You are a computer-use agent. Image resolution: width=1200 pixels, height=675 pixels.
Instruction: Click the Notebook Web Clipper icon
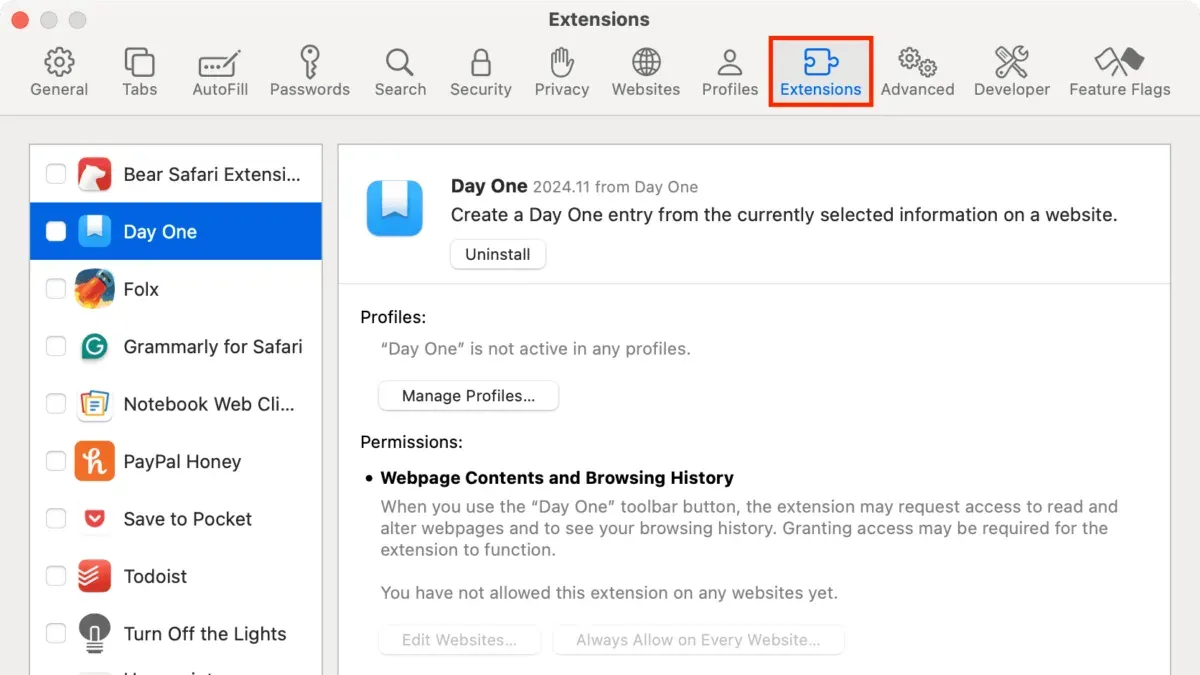point(95,404)
